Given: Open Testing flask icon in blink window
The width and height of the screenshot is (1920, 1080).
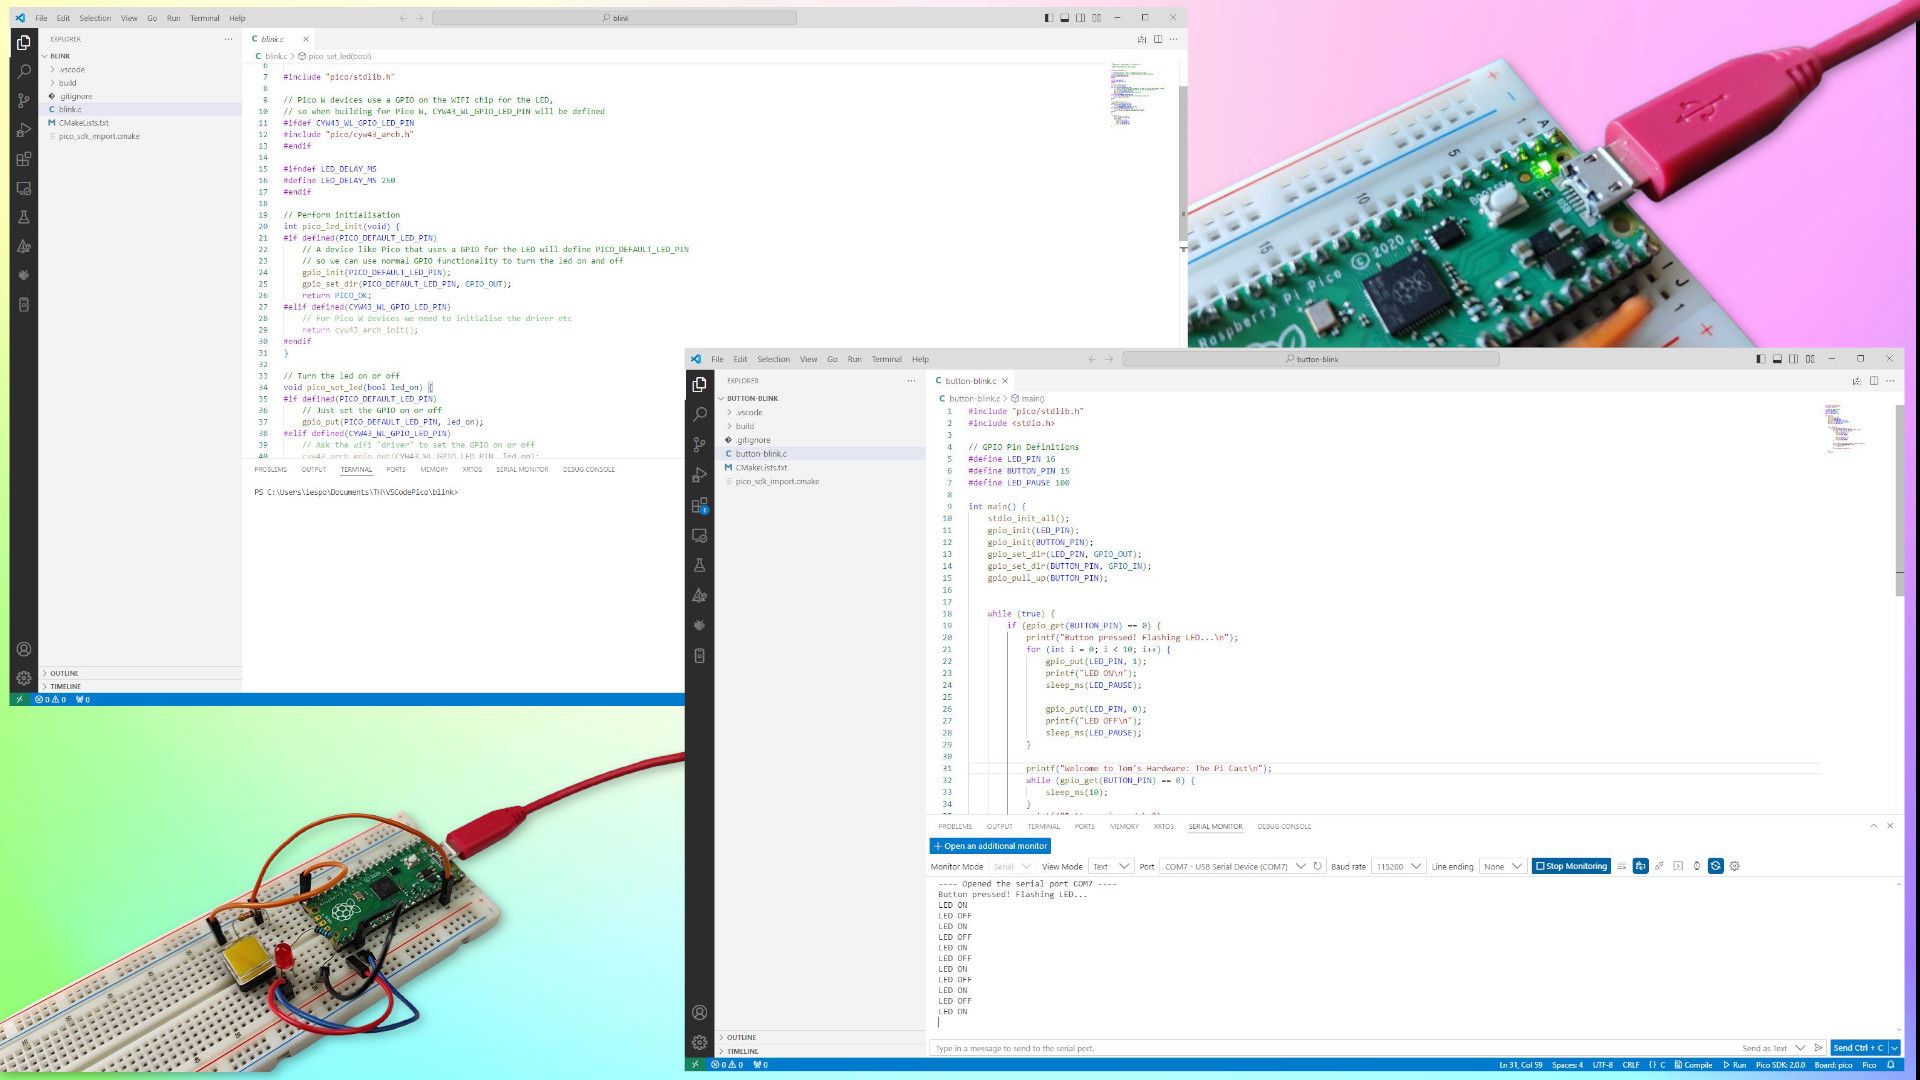Looking at the screenshot, I should click(24, 217).
